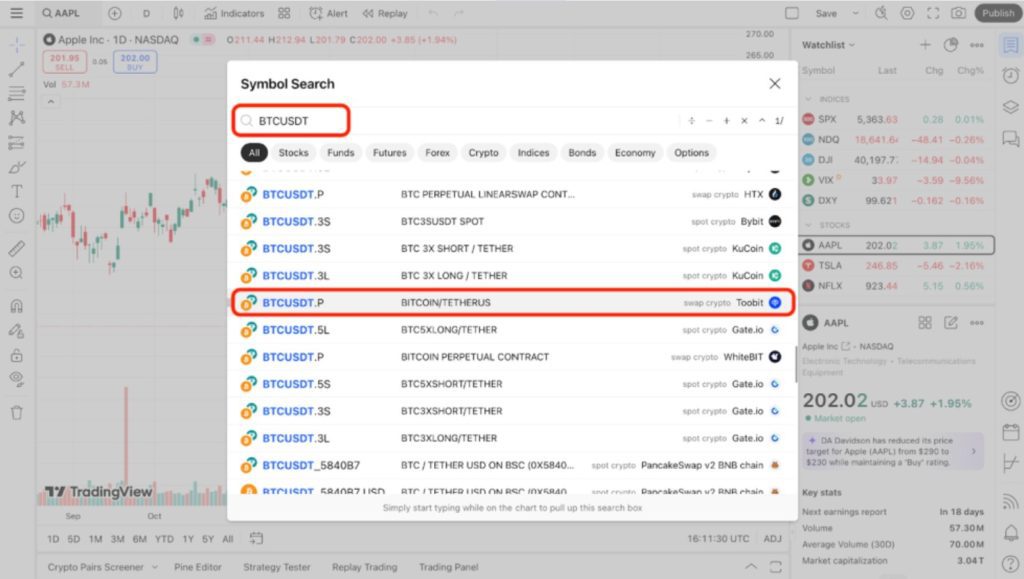
Task: Switch to Strategy Tester tab
Action: (277, 567)
